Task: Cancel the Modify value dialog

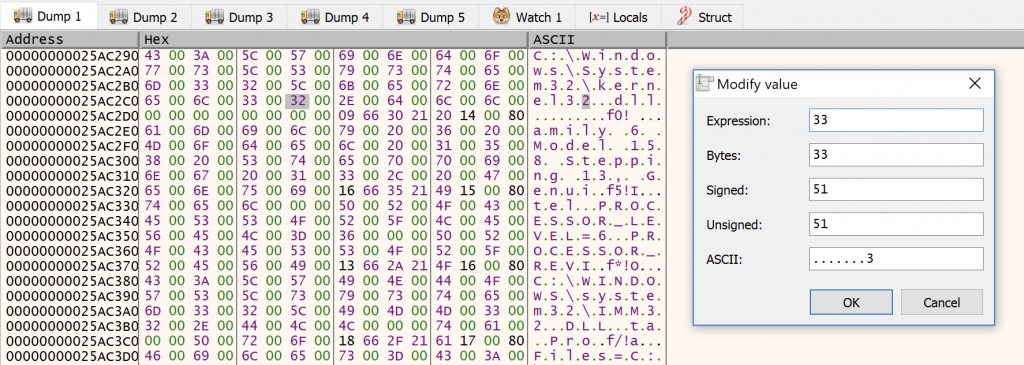Action: click(942, 302)
